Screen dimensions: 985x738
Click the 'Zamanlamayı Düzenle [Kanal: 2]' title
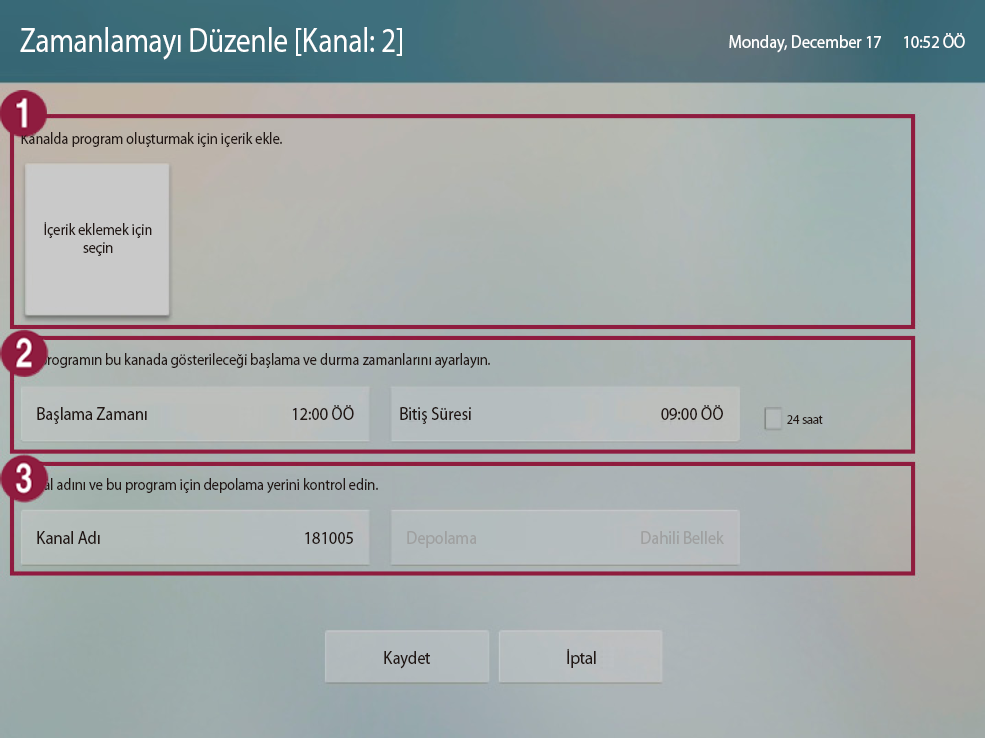click(212, 42)
